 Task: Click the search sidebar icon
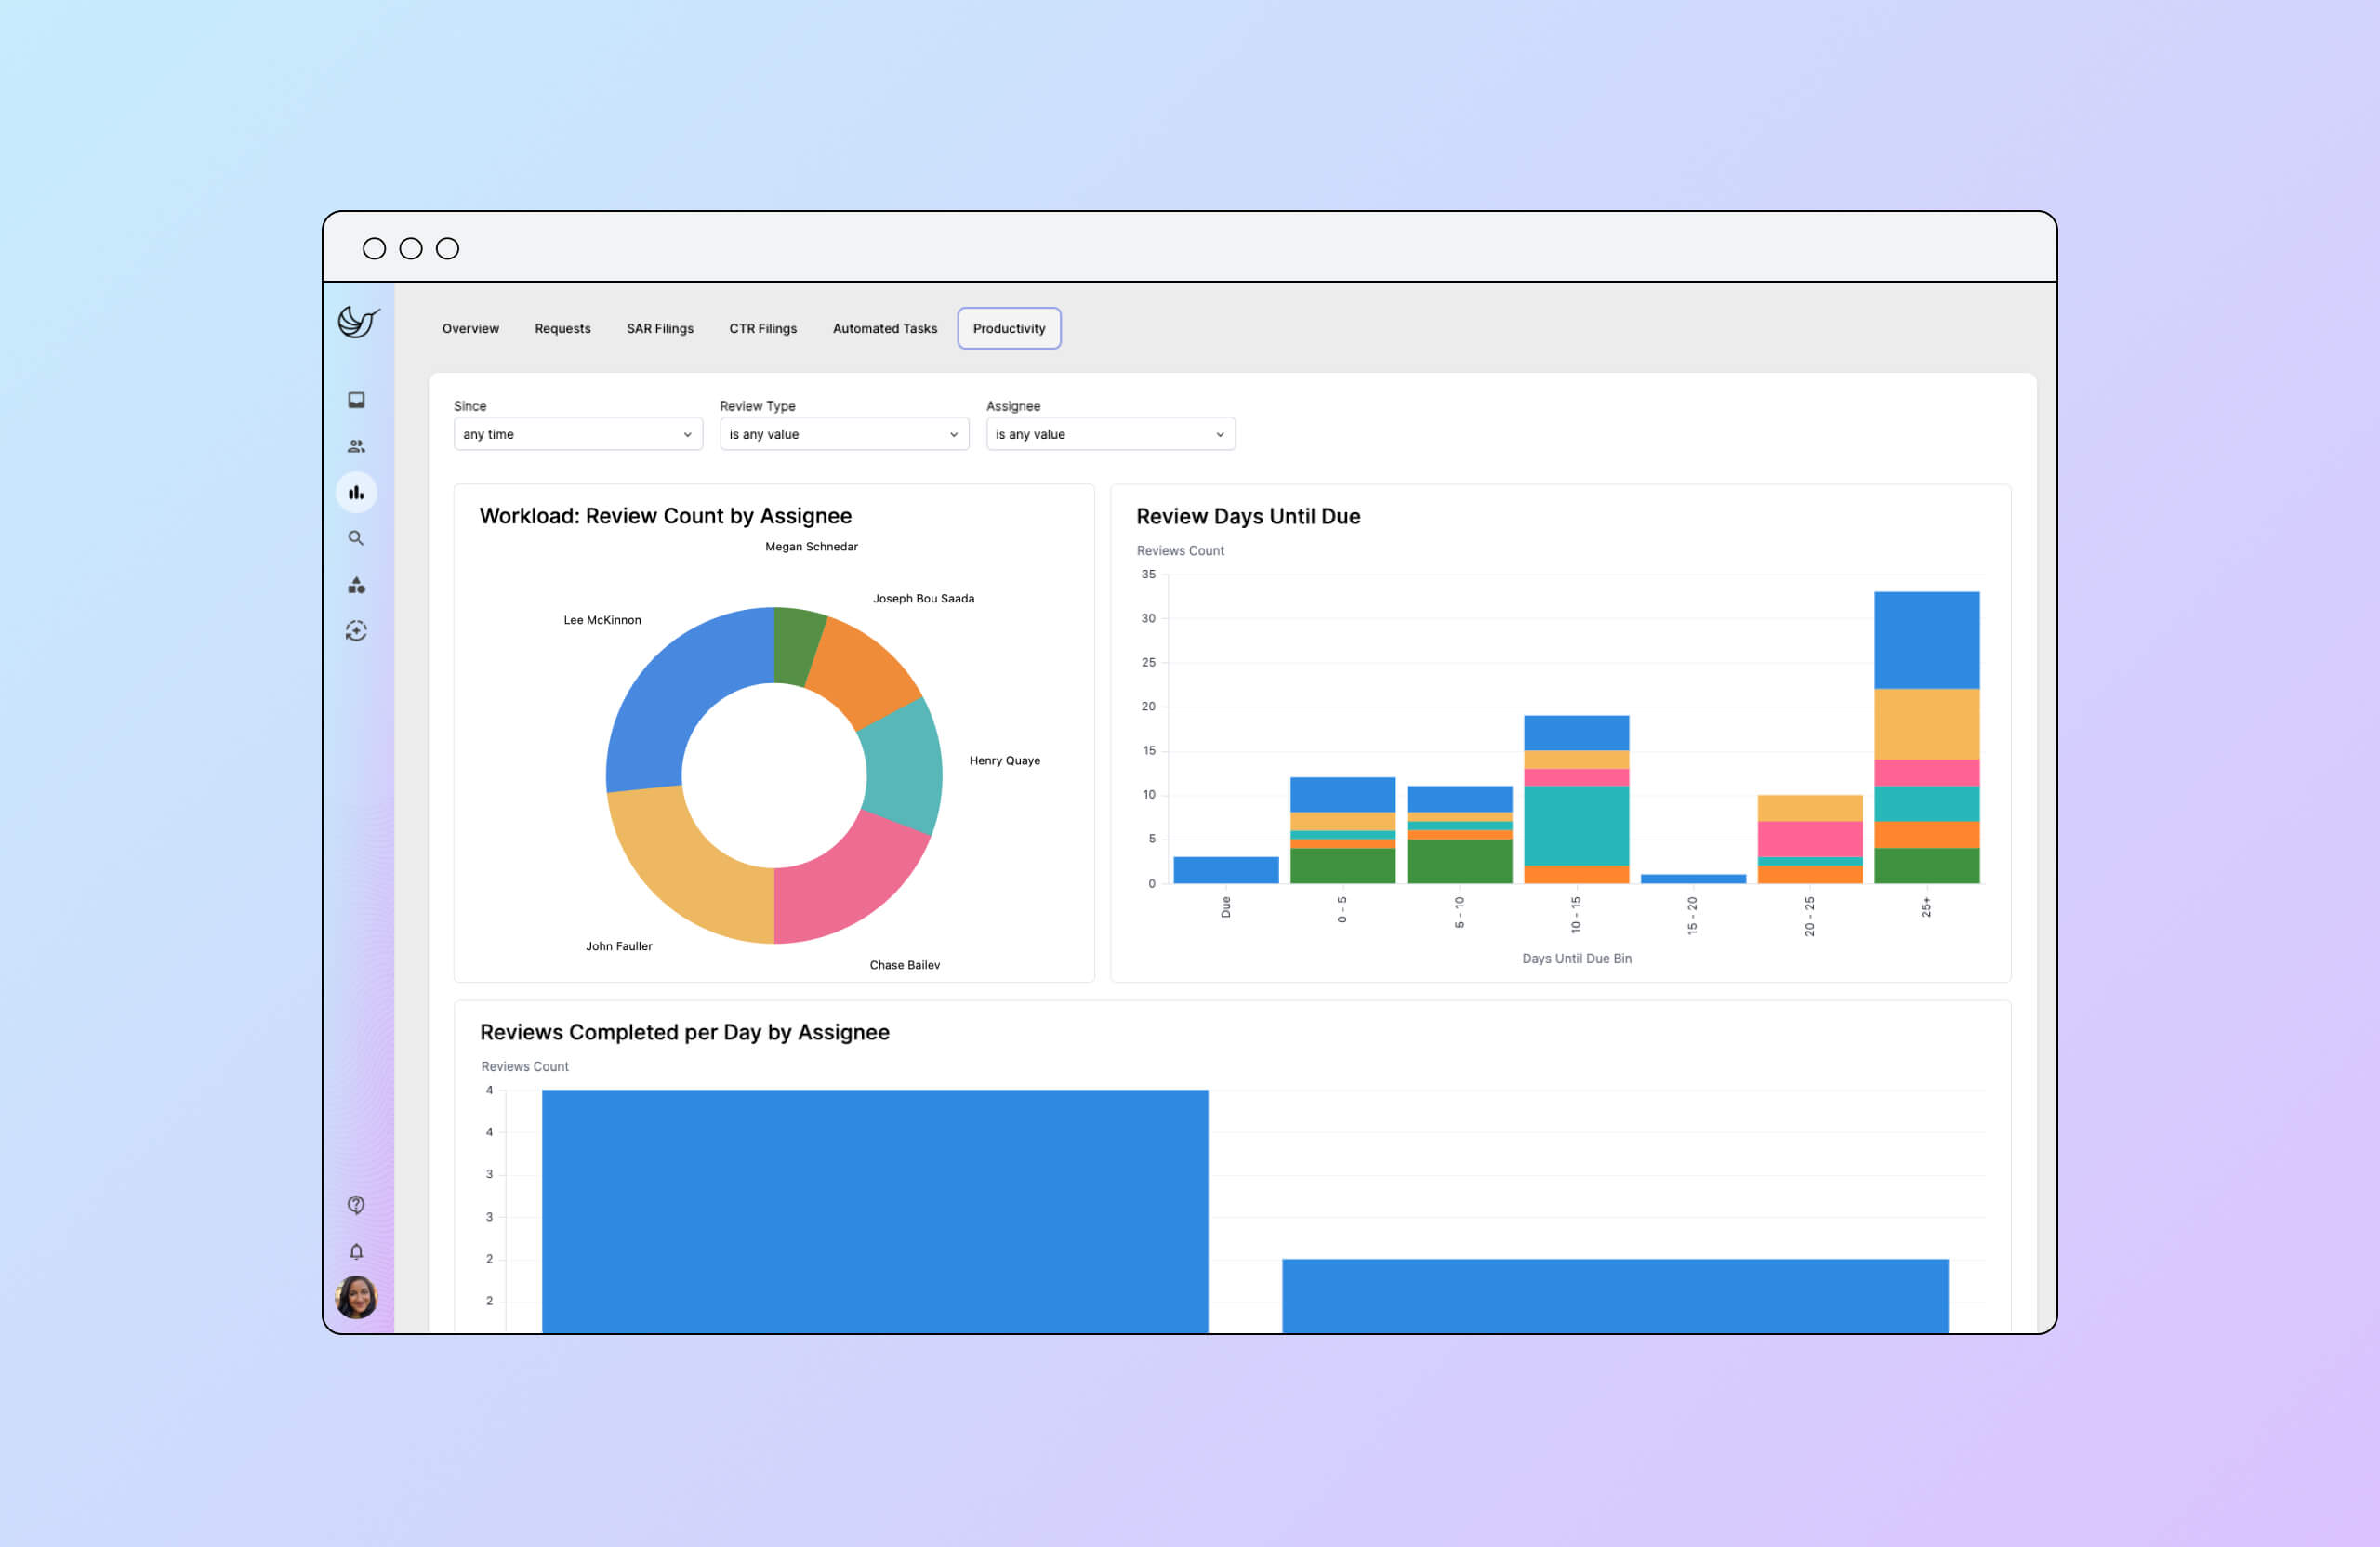click(359, 539)
